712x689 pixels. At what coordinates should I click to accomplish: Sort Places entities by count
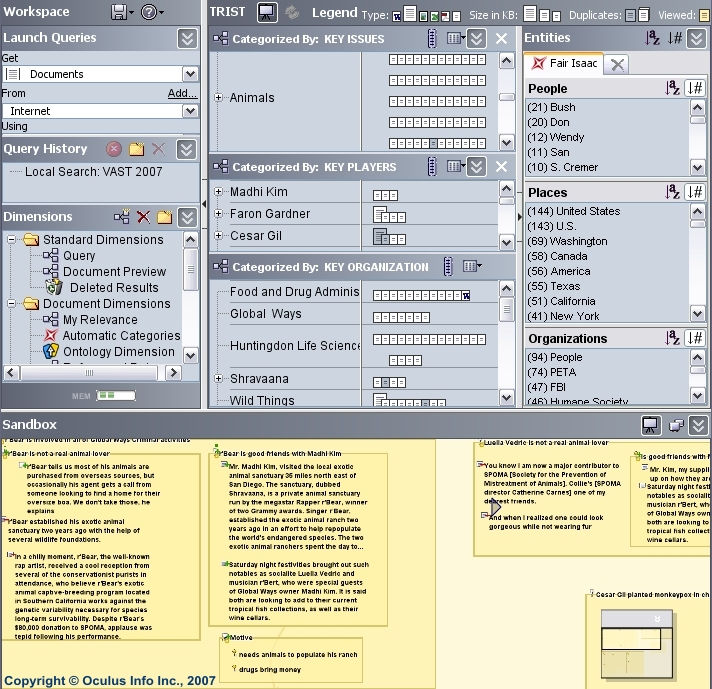click(696, 192)
